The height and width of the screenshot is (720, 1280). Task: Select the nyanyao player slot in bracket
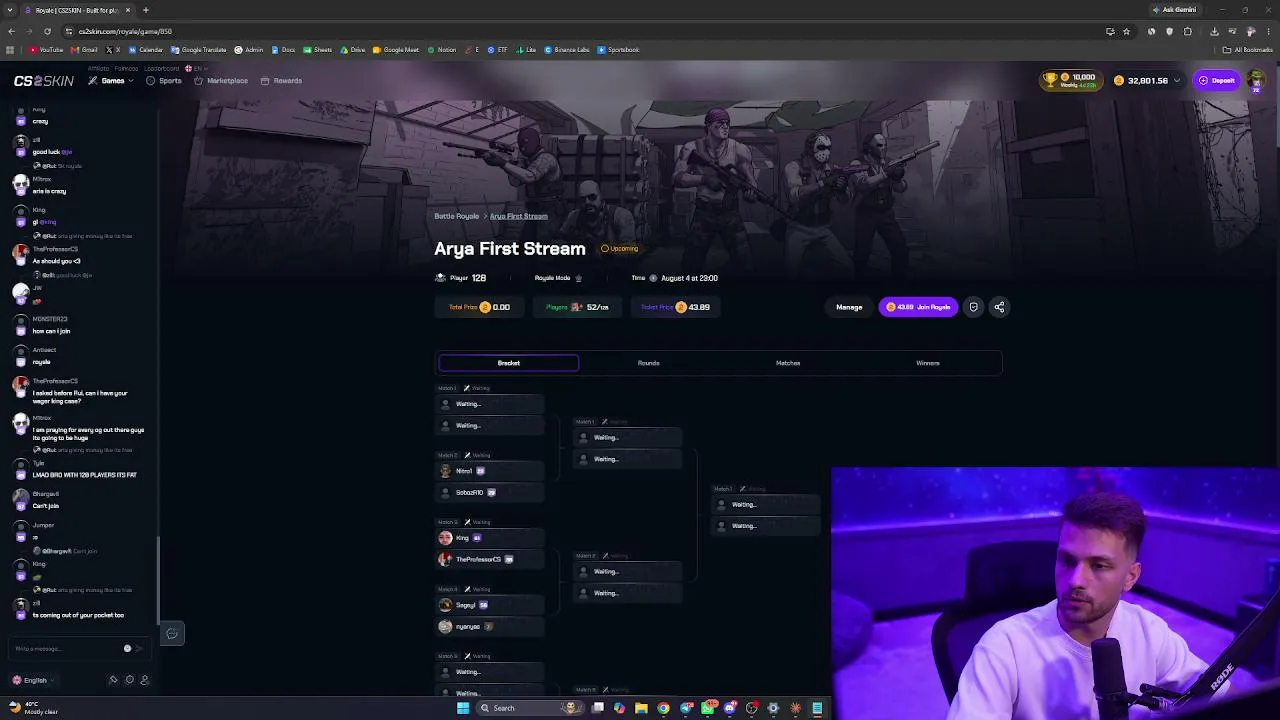490,627
